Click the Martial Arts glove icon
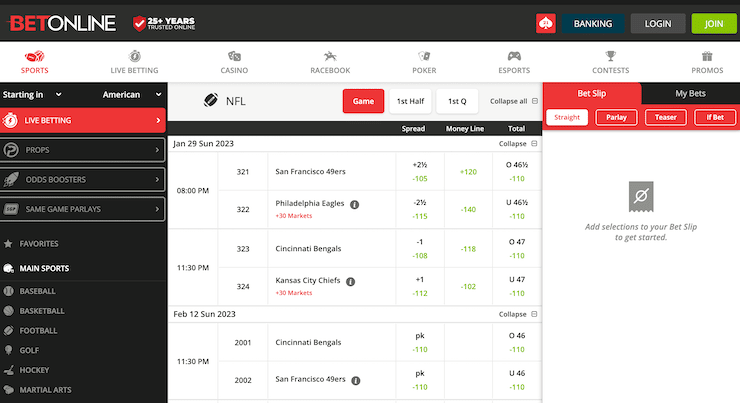Viewport: 740px width, 403px height. tap(8, 390)
